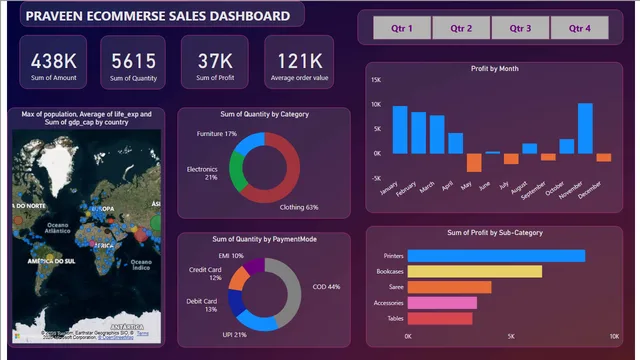Click the tall November profit bar
640x360 pixels.
point(585,128)
